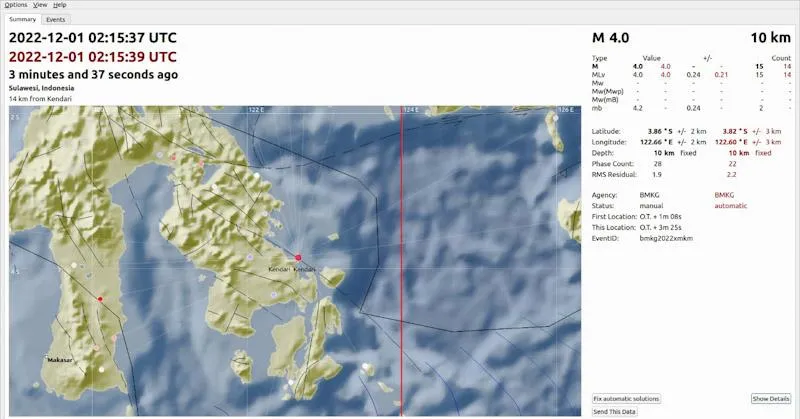Click the Show Details button

click(771, 398)
